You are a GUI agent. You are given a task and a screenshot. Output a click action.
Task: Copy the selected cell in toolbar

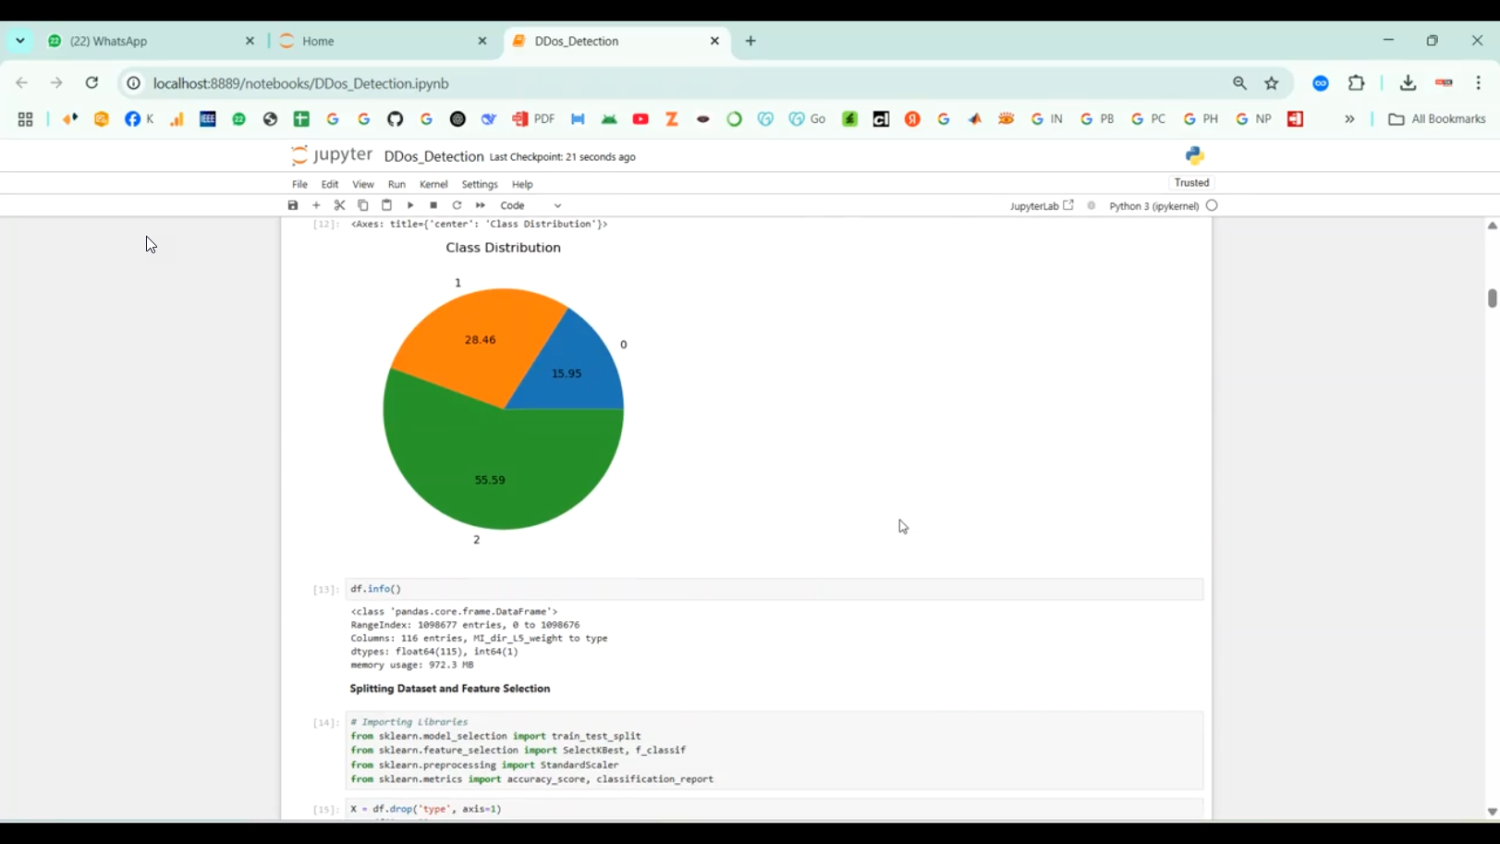(363, 206)
